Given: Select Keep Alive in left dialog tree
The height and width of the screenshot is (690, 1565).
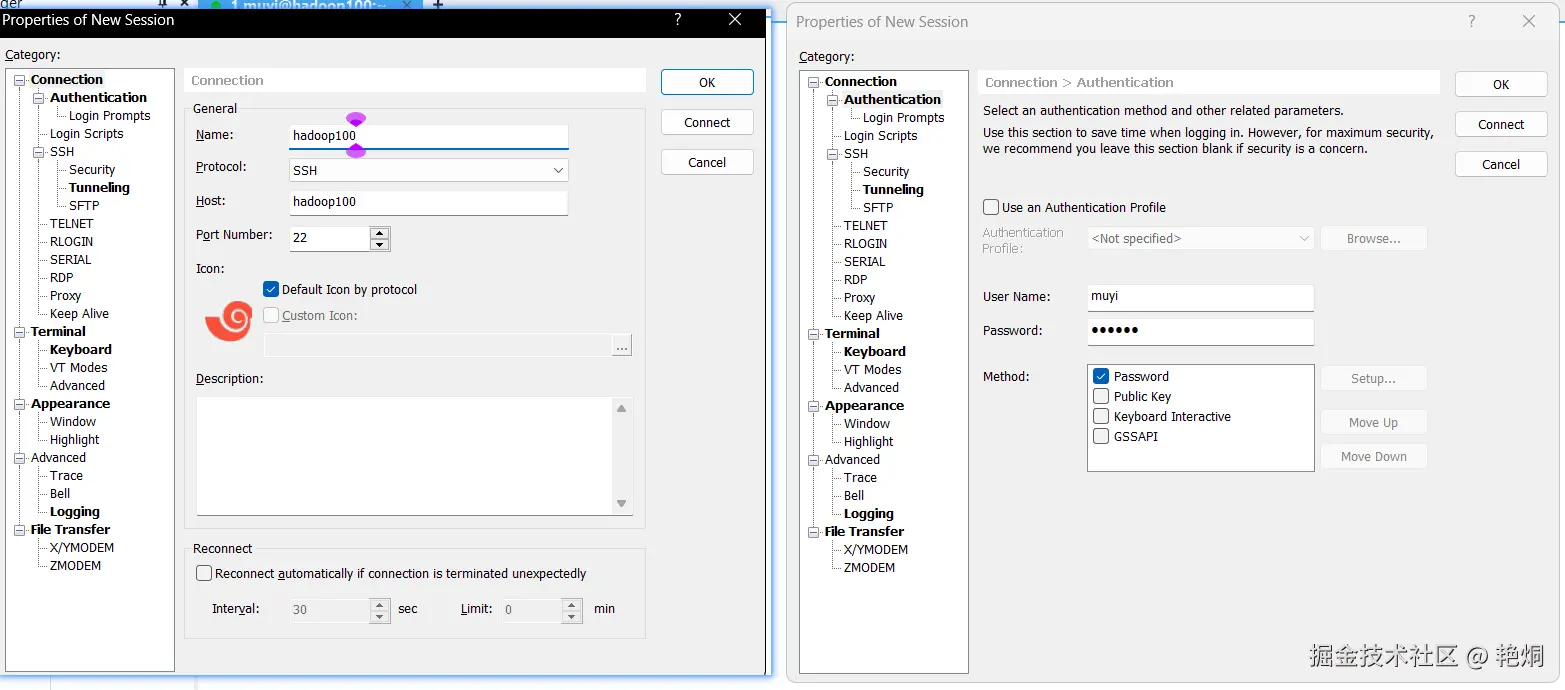Looking at the screenshot, I should [x=79, y=314].
